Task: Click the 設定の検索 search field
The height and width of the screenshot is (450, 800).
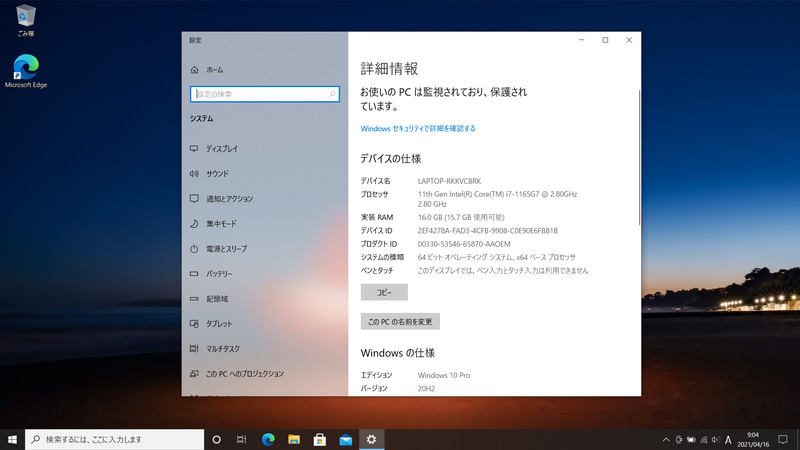Action: 265,94
